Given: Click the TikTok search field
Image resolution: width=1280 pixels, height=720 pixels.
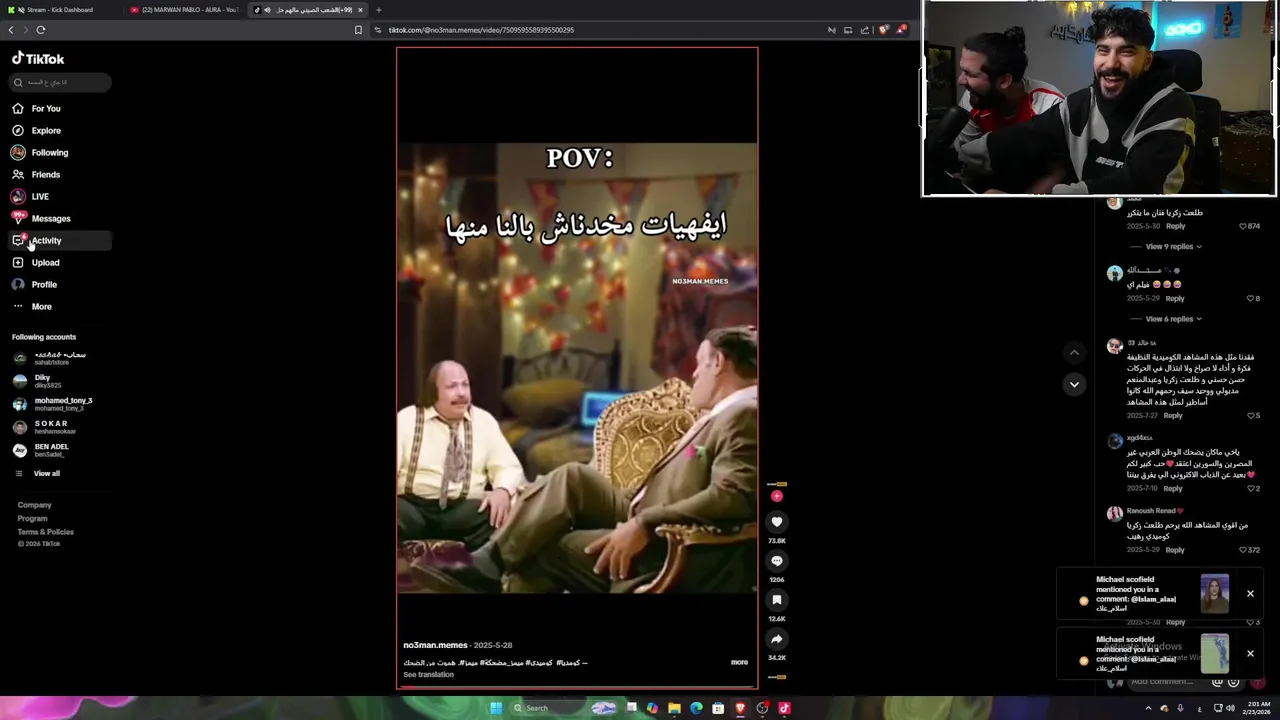Looking at the screenshot, I should [x=61, y=82].
